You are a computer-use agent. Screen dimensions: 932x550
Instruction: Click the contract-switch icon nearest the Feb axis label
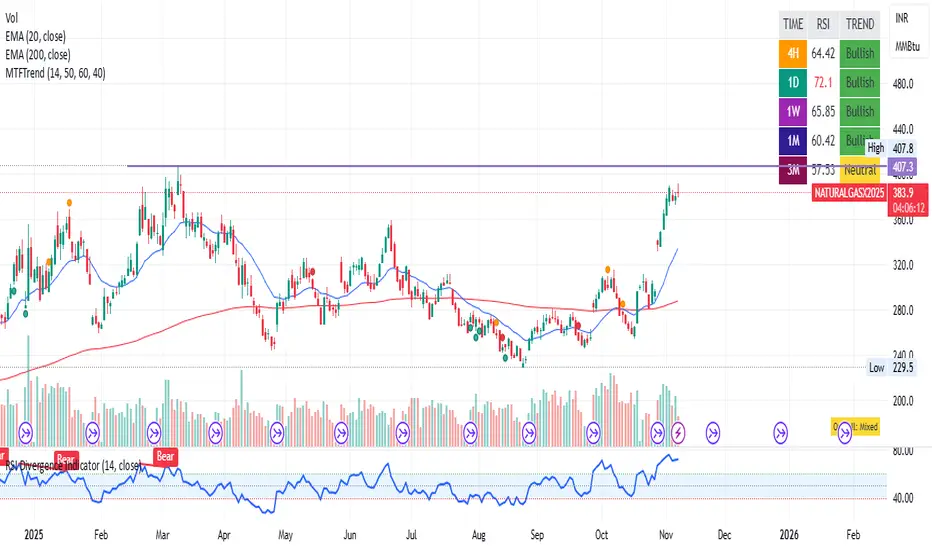(x=93, y=433)
